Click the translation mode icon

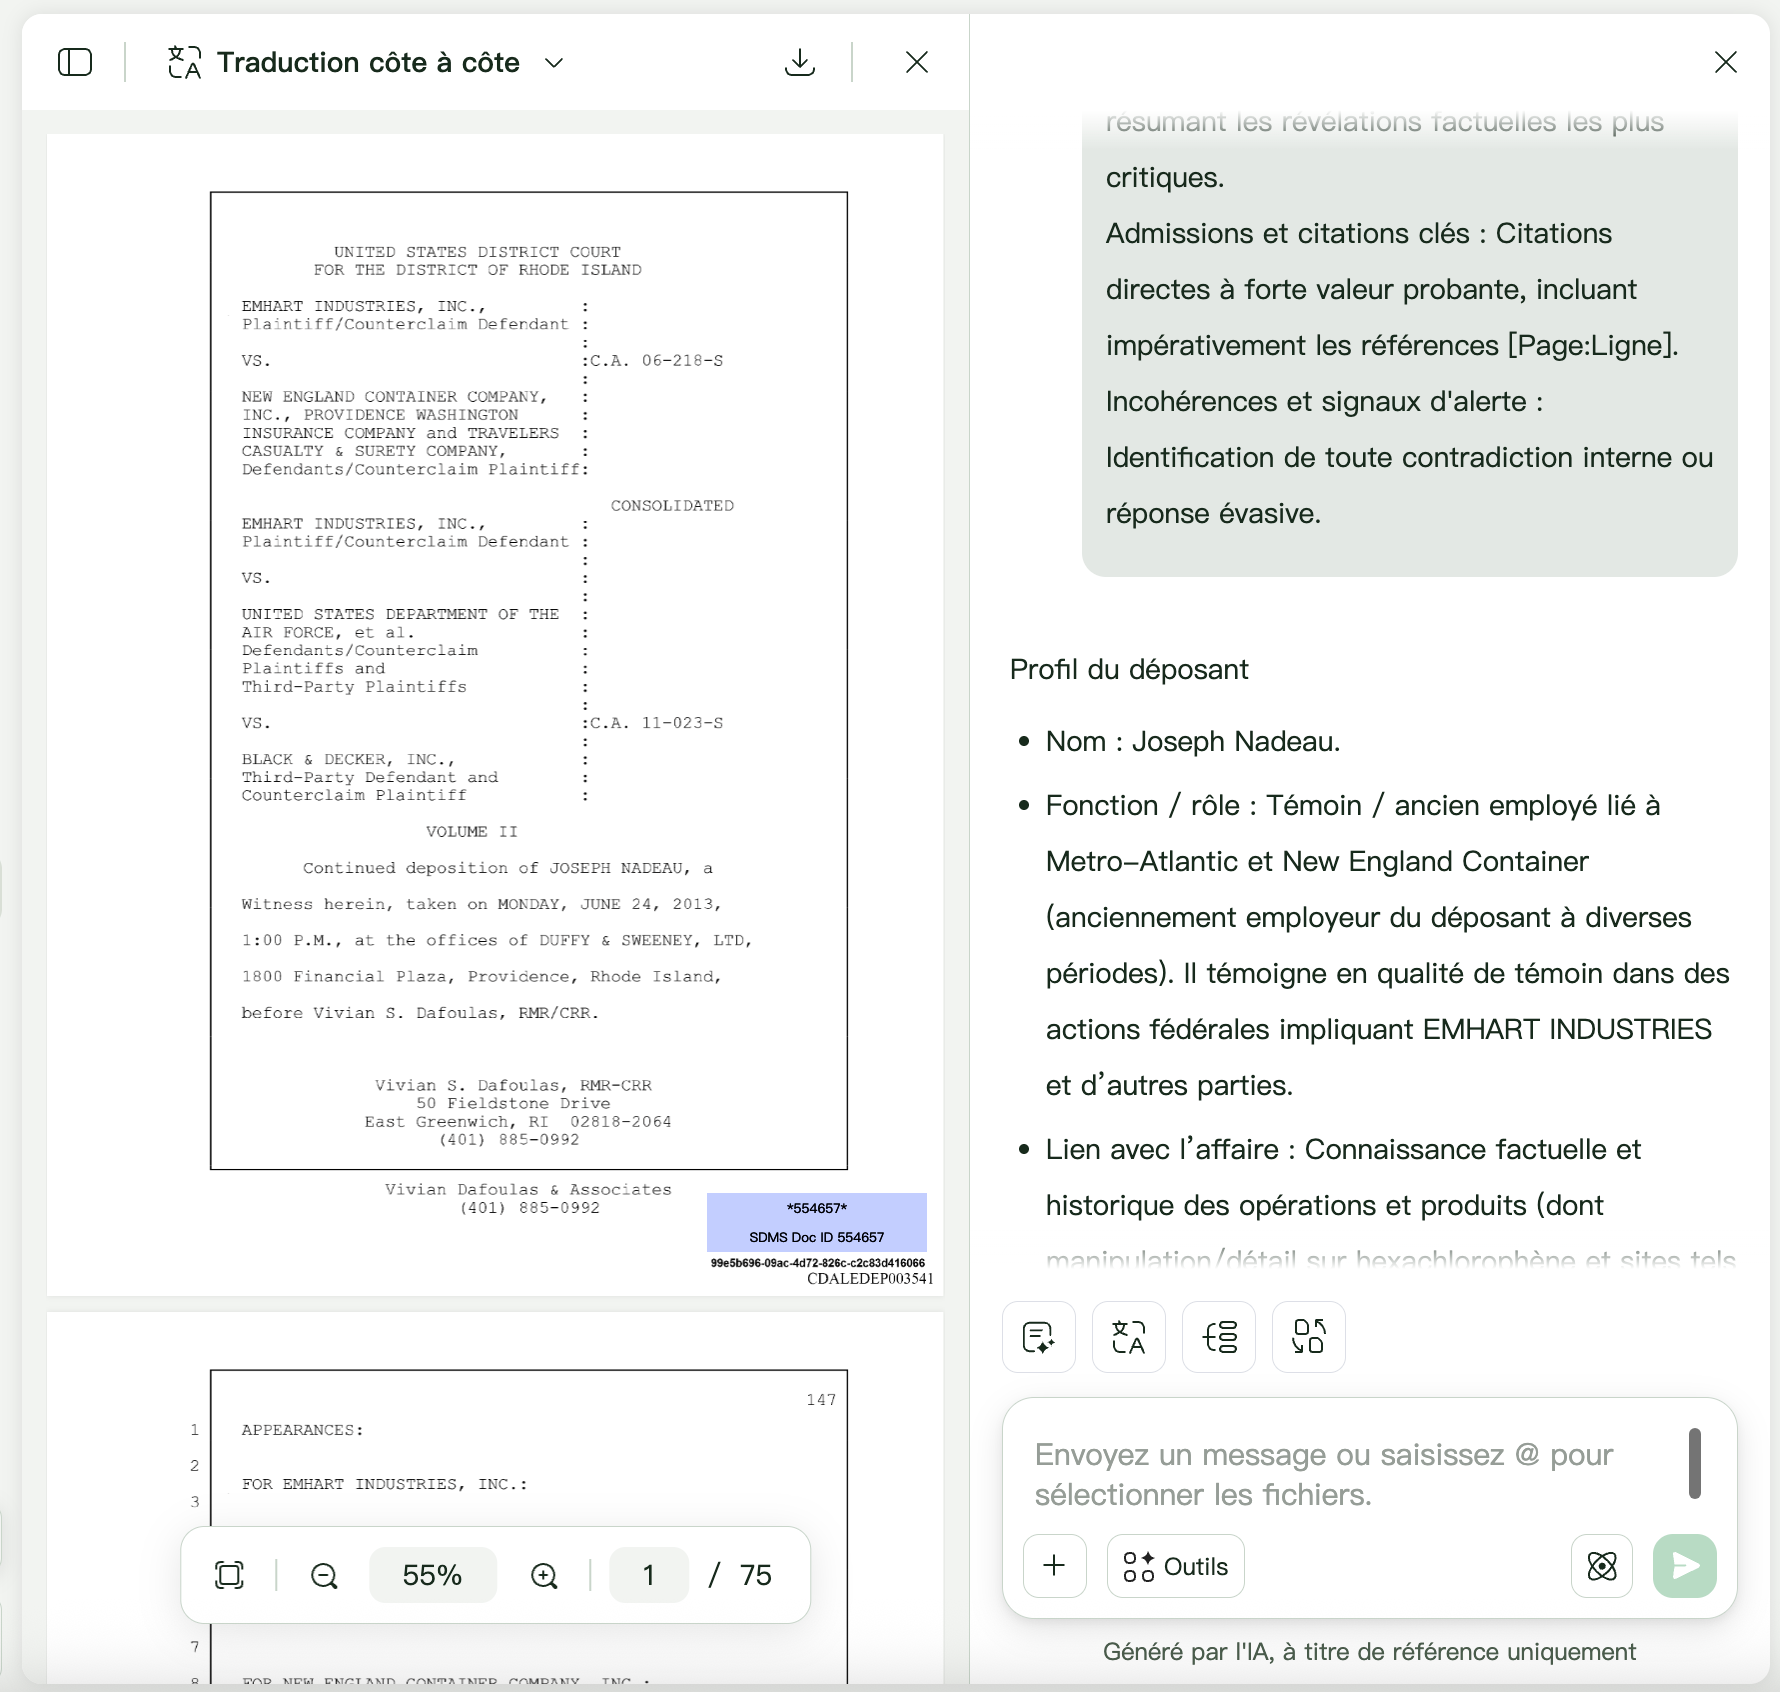[184, 62]
